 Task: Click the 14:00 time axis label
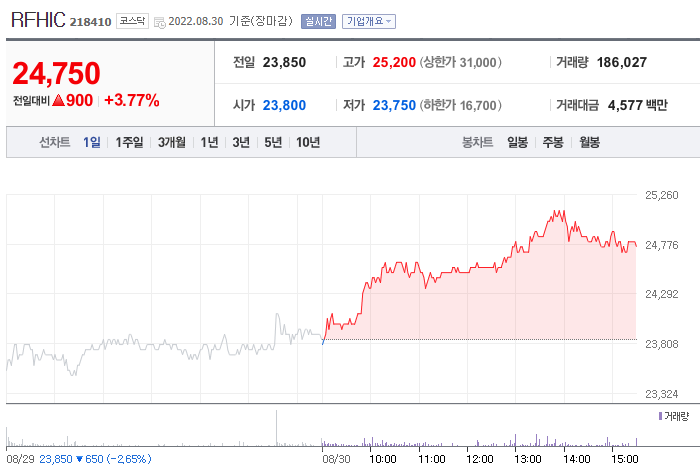576,459
